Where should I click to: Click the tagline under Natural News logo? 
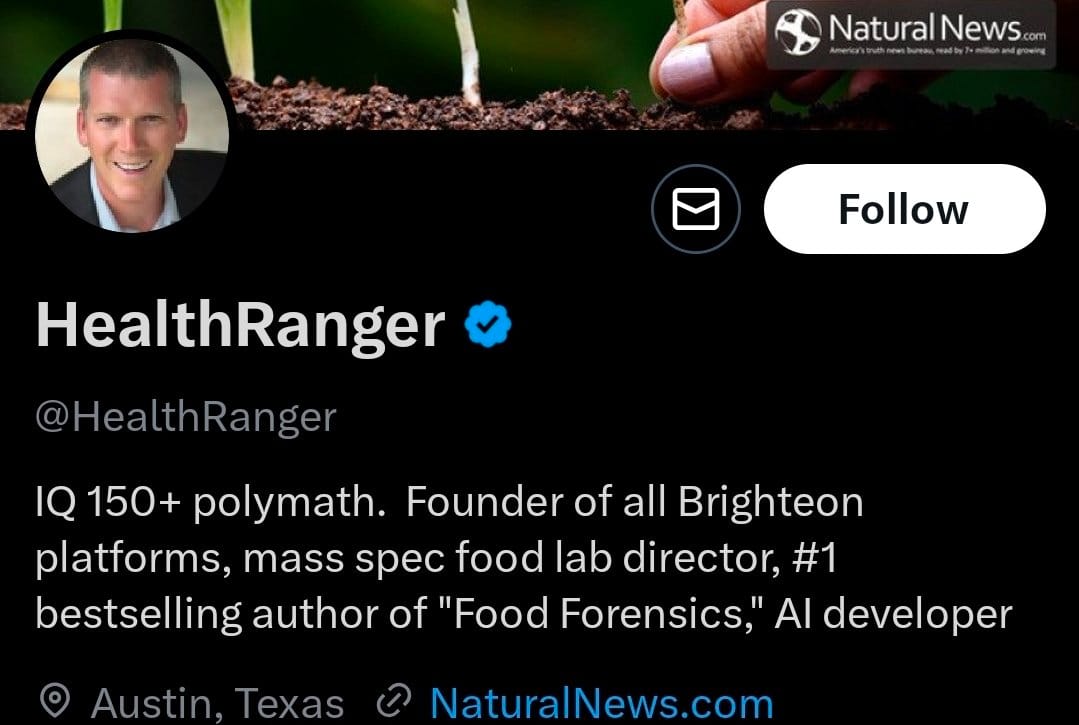(938, 50)
